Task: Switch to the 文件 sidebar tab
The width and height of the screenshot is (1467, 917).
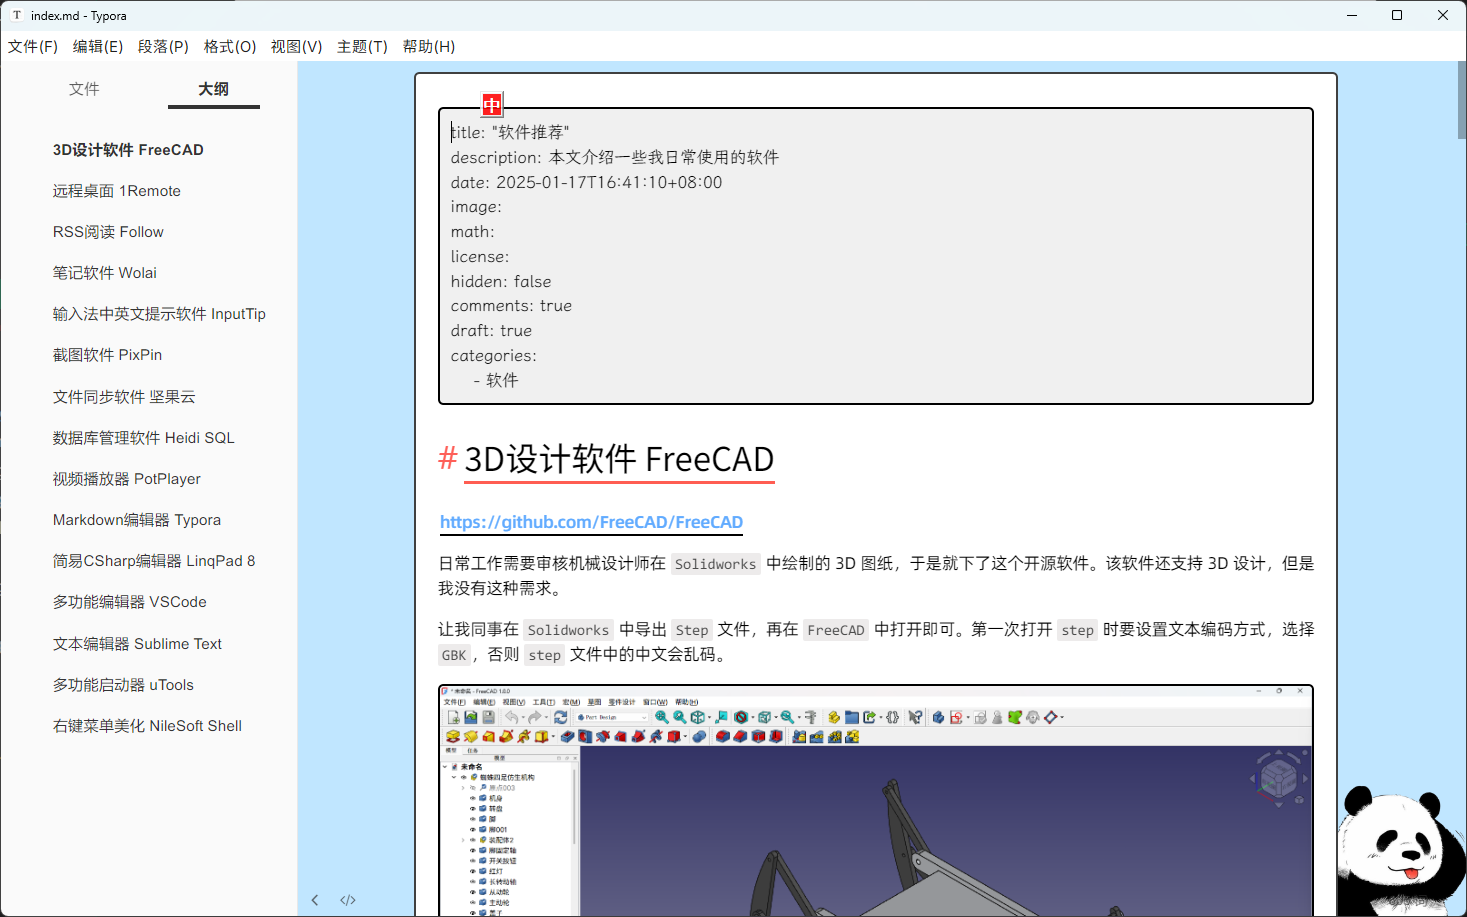Action: pos(84,89)
